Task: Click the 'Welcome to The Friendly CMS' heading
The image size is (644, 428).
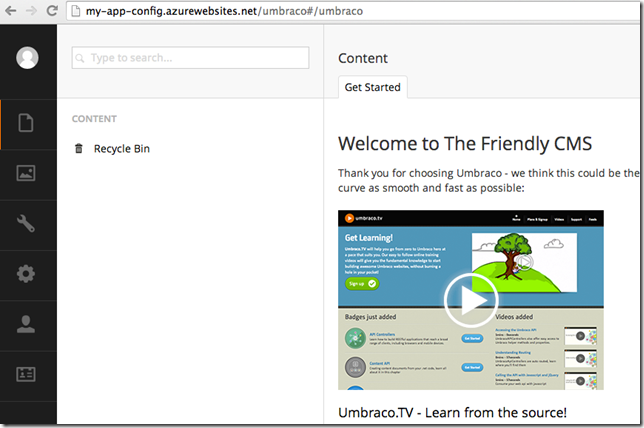Action: click(465, 144)
